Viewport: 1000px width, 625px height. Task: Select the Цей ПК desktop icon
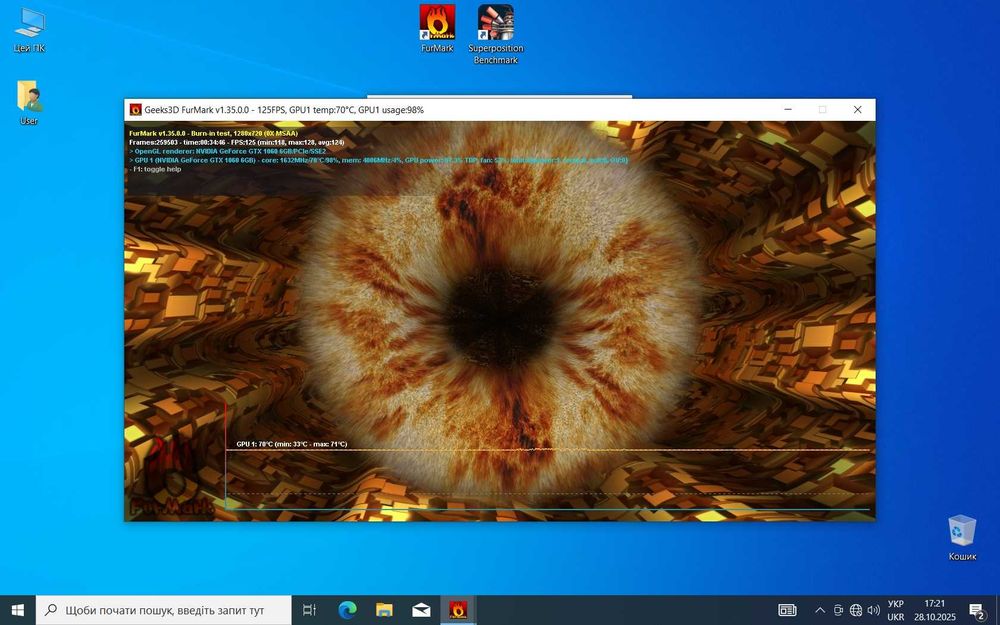click(29, 30)
